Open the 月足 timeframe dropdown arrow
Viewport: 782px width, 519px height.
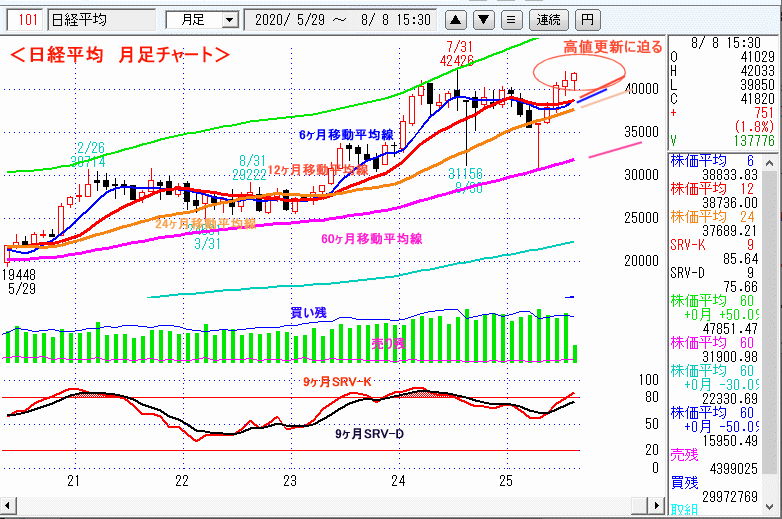[x=229, y=20]
